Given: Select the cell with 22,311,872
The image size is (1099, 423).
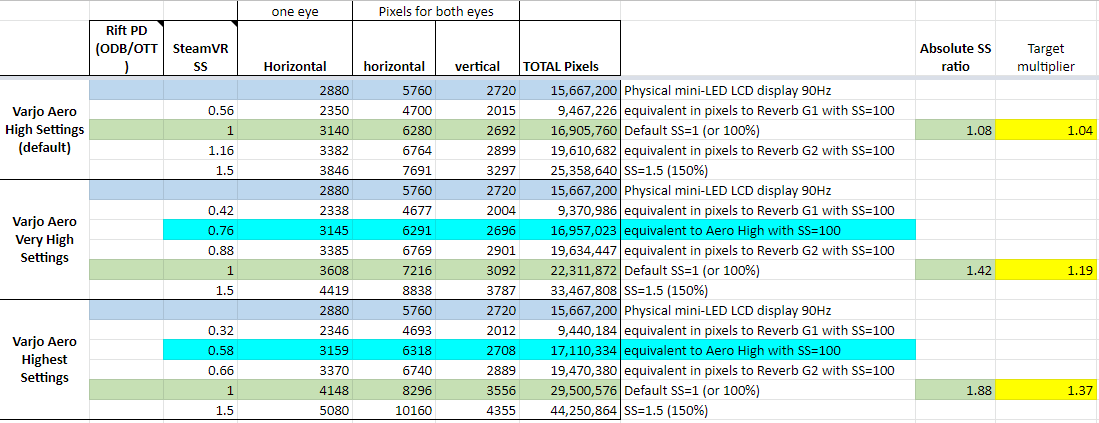Looking at the screenshot, I should point(570,270).
